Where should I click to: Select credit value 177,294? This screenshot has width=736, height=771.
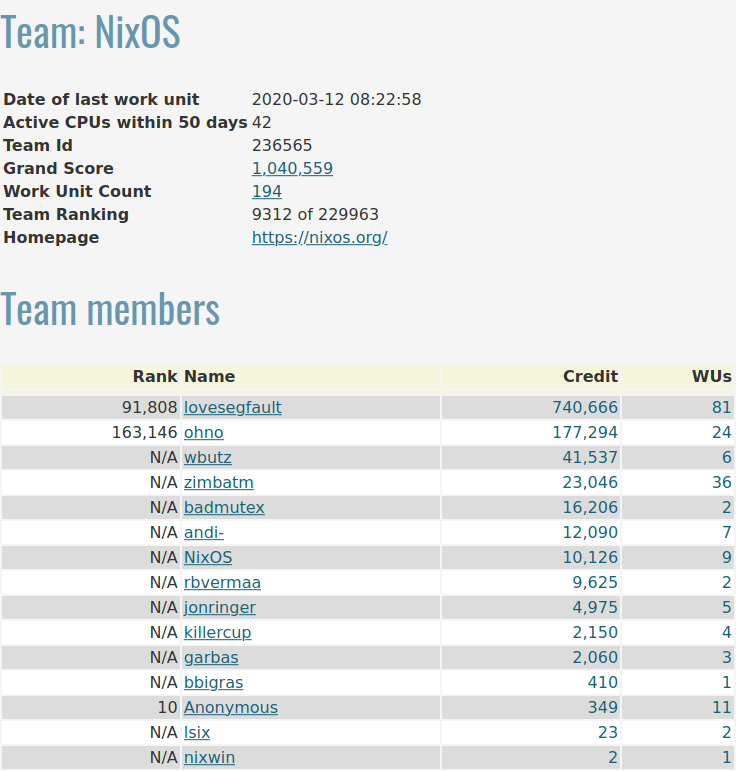coord(585,433)
